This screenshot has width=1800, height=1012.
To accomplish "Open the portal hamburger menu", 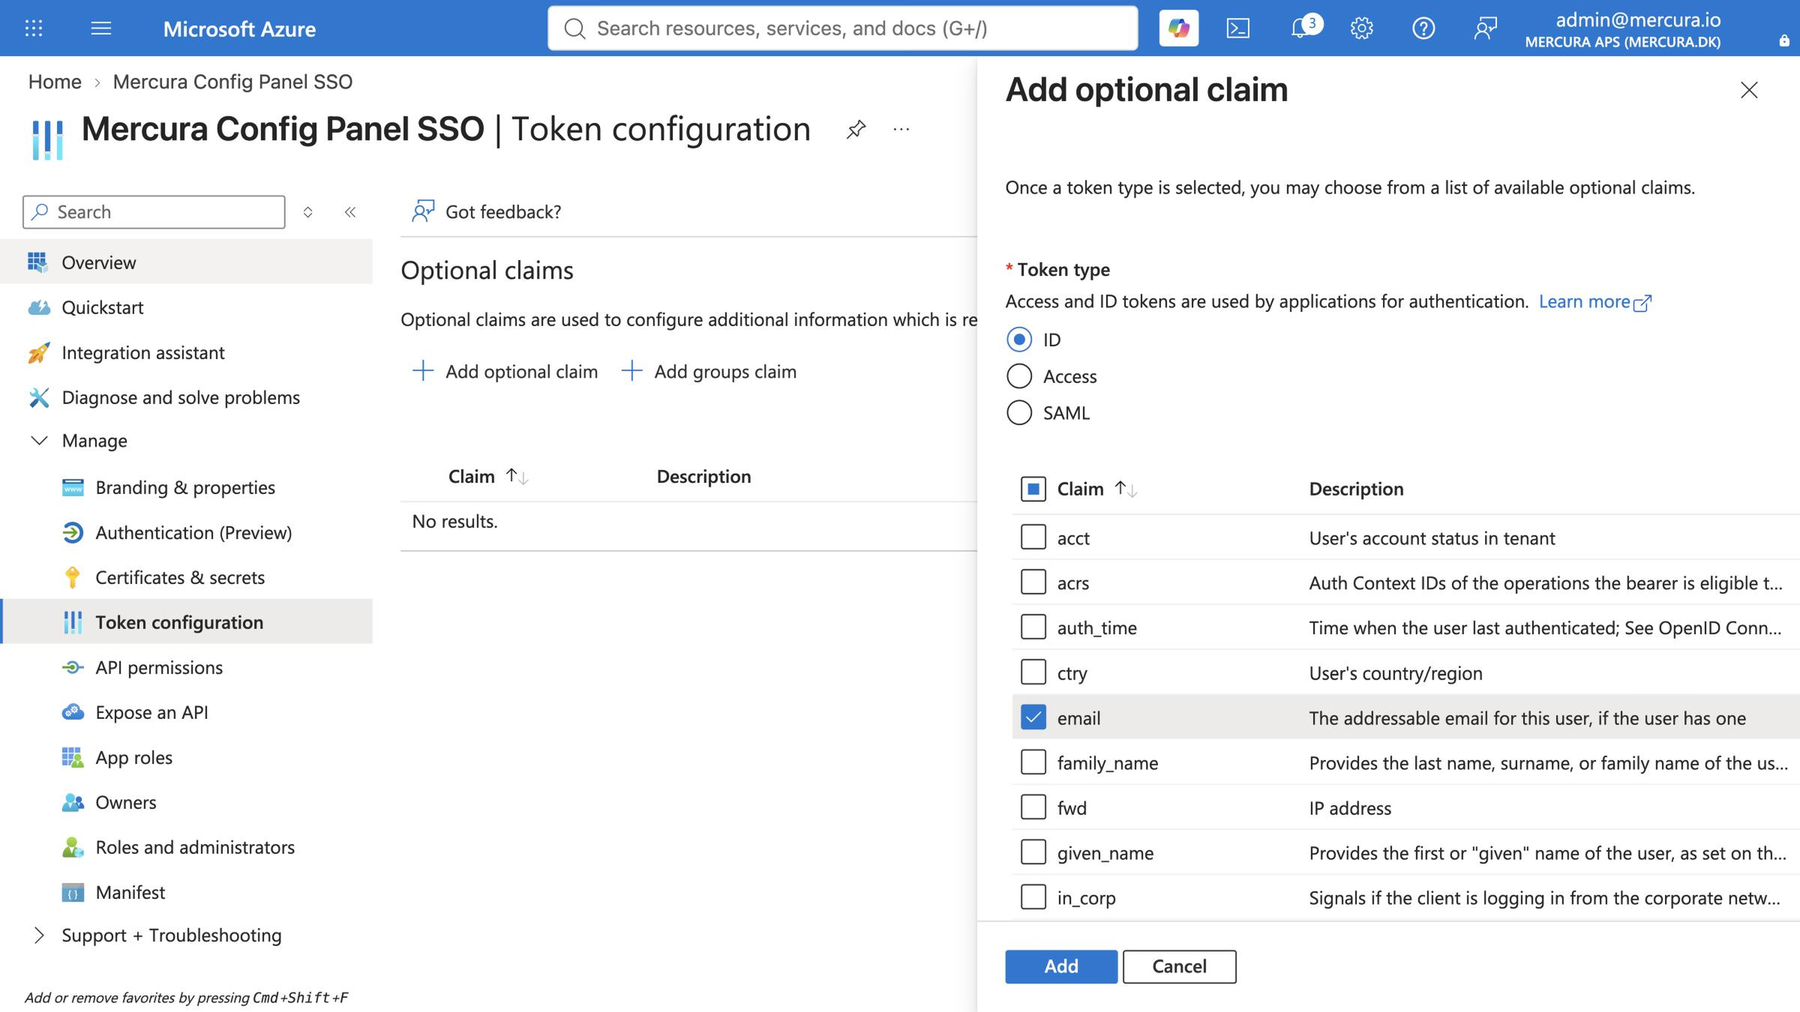I will 101,28.
